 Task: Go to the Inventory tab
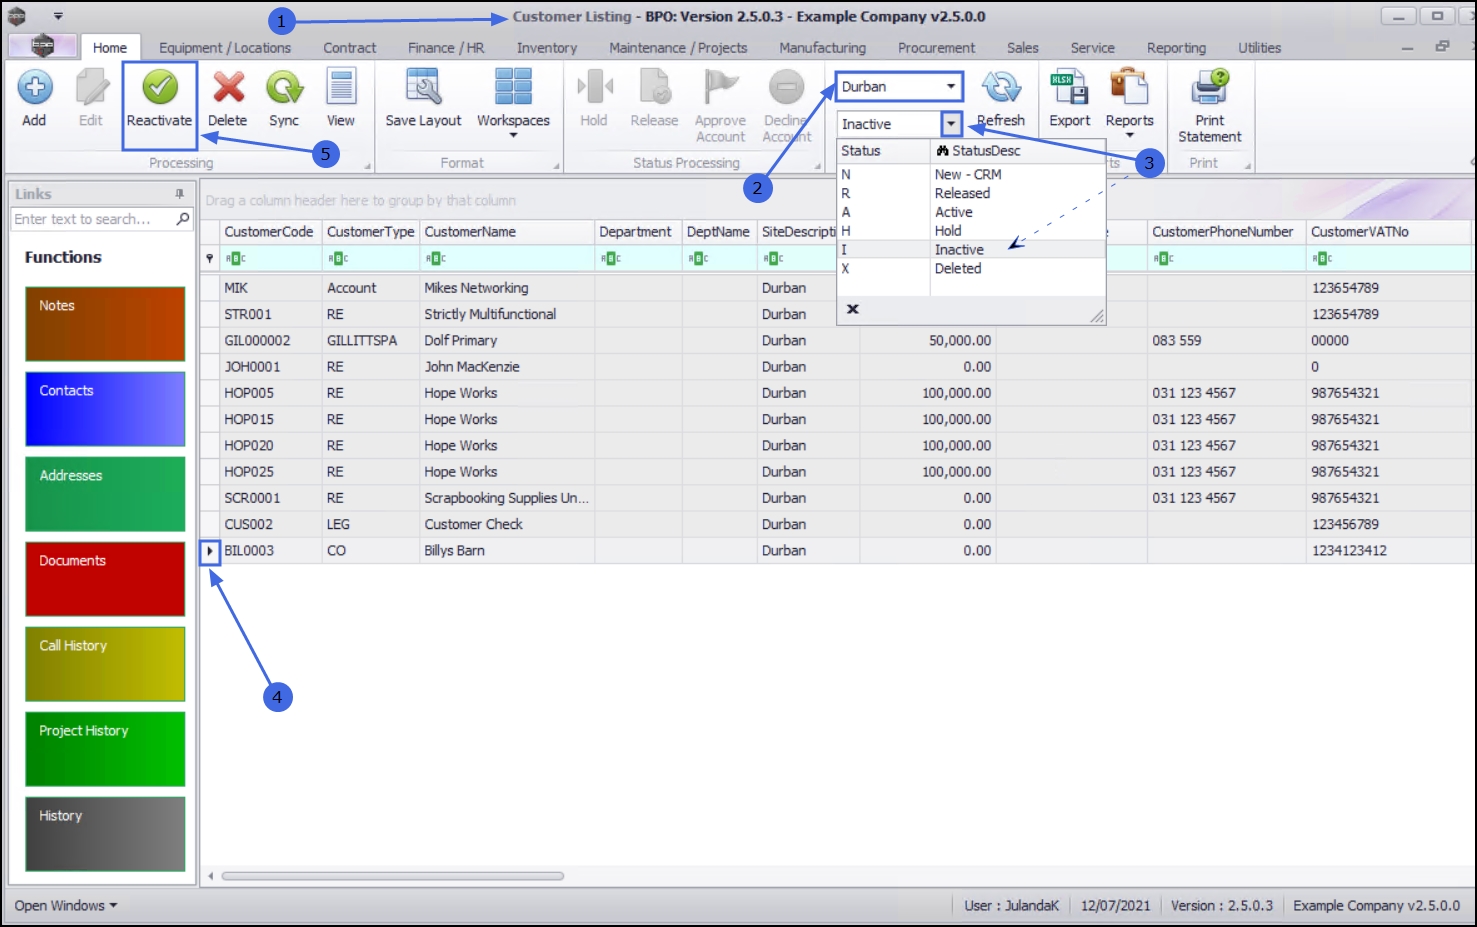(547, 47)
